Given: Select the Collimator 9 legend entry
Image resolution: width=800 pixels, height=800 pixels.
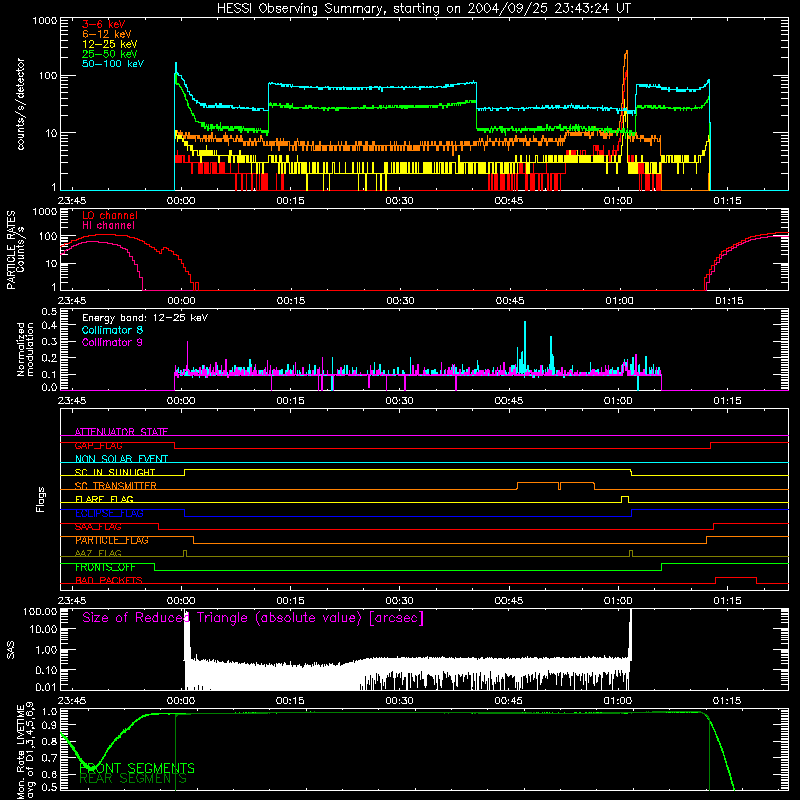Looking at the screenshot, I should pos(112,342).
